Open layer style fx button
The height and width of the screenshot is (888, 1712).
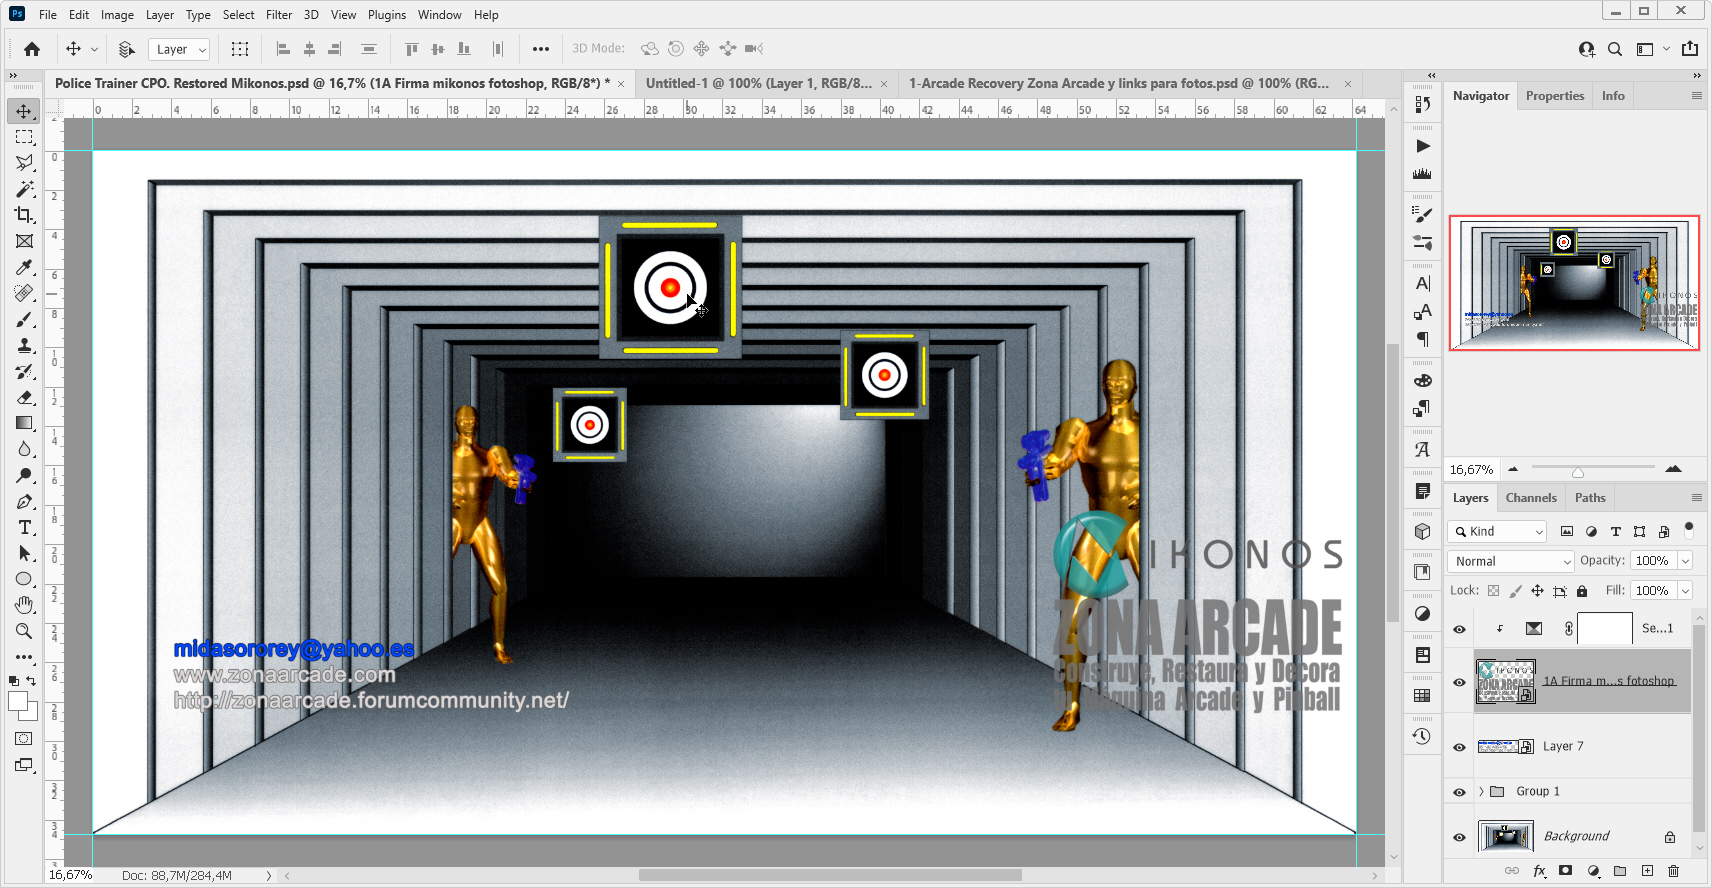(x=1539, y=871)
